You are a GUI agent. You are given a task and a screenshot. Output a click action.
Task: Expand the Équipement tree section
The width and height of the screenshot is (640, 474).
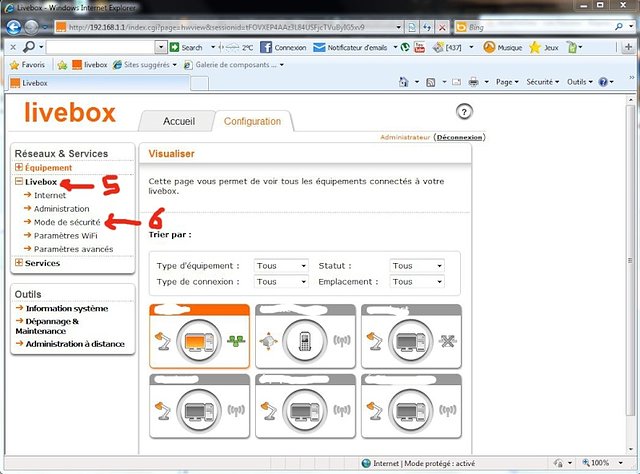click(19, 168)
